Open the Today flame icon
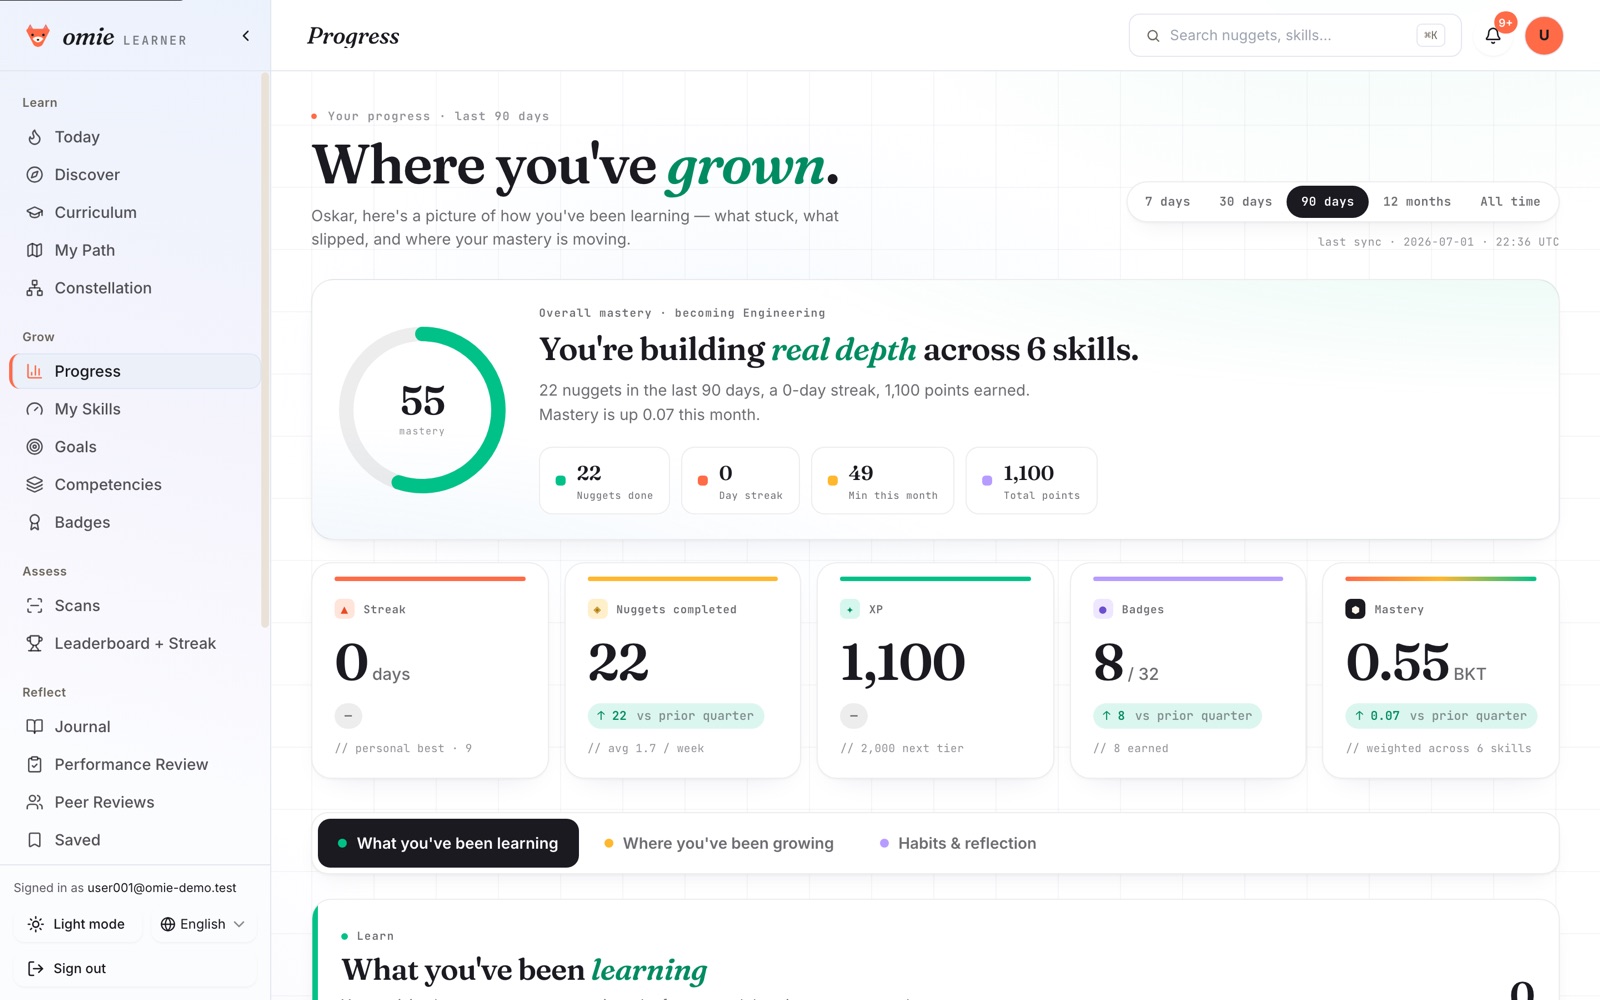 point(35,137)
